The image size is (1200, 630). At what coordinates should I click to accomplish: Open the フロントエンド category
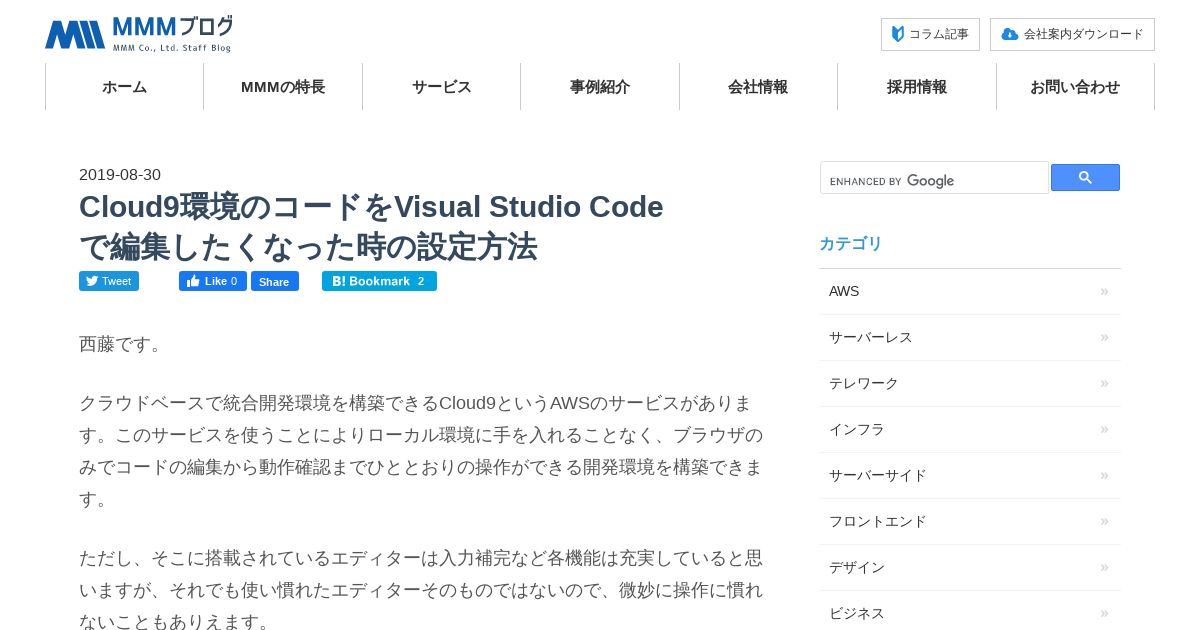(x=970, y=521)
